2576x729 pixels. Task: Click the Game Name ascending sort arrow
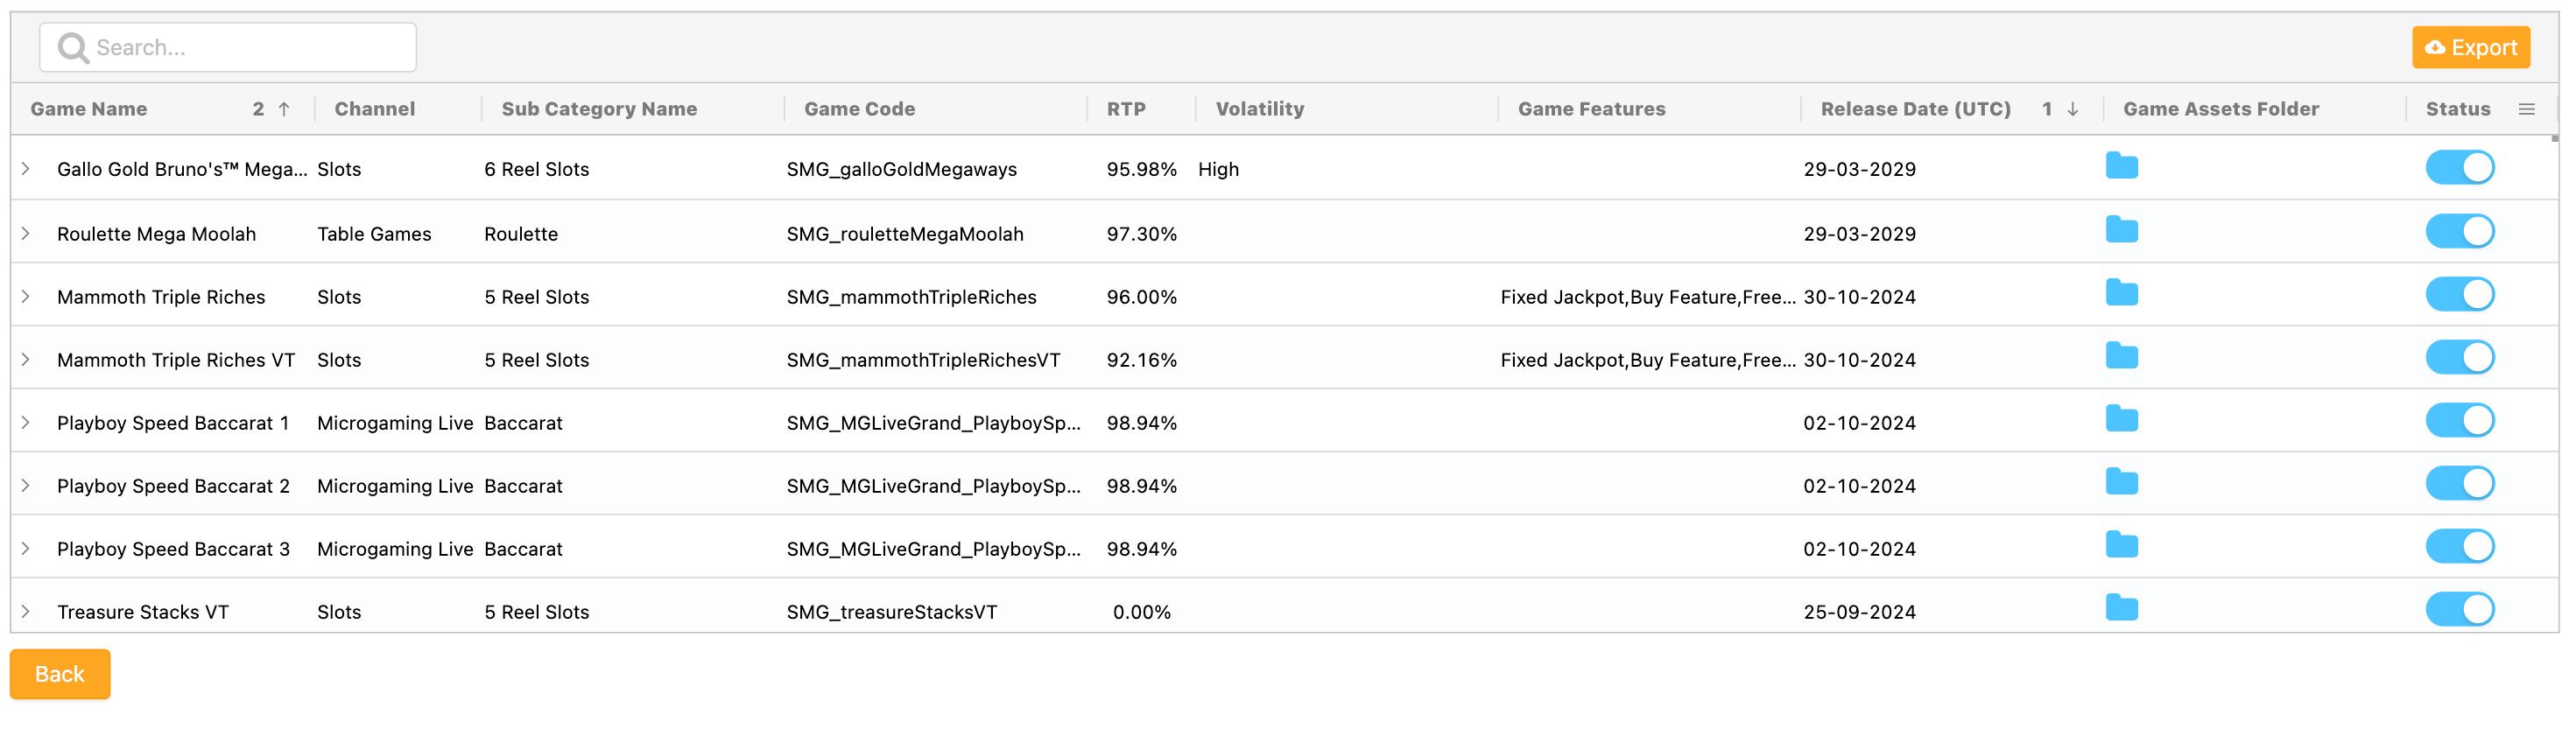[284, 109]
